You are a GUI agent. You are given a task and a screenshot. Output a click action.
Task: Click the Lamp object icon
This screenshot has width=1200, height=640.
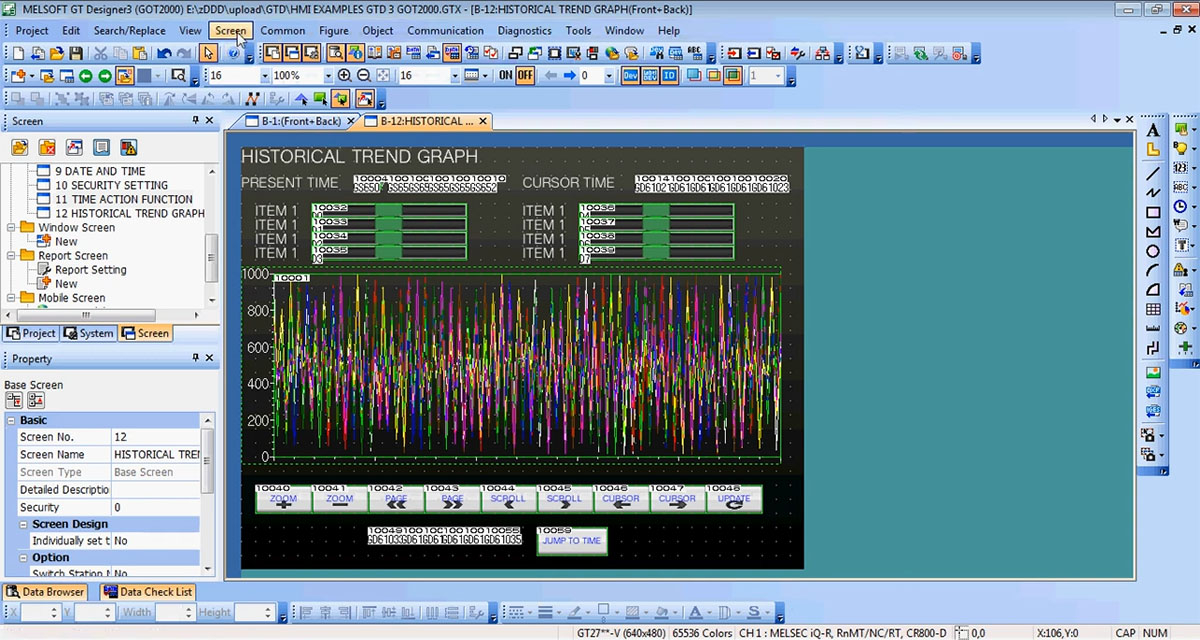coord(1181,149)
